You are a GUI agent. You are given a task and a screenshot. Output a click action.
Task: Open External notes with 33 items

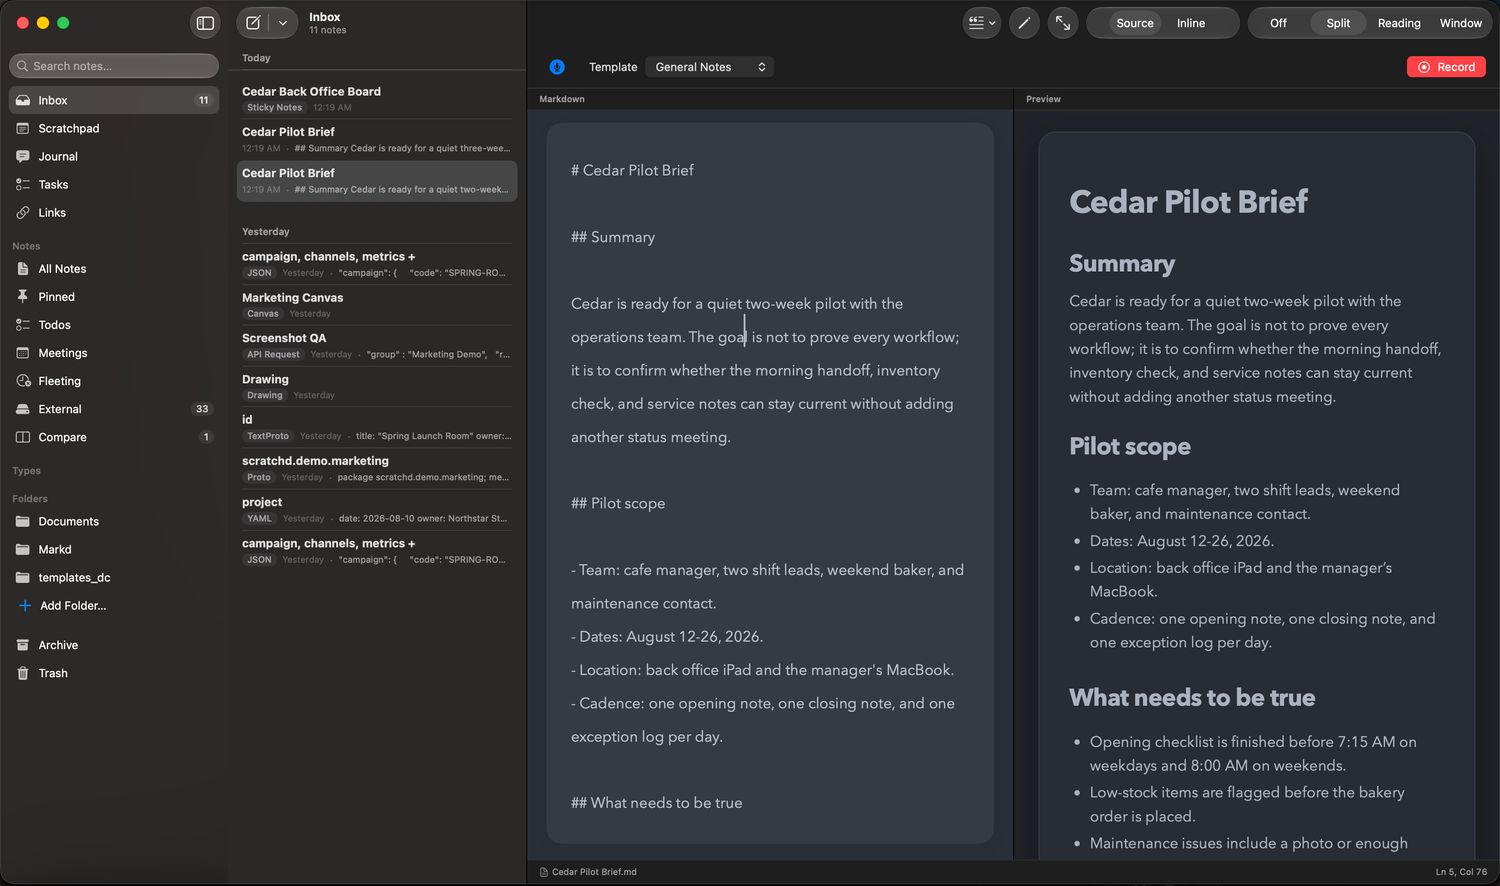pos(114,409)
